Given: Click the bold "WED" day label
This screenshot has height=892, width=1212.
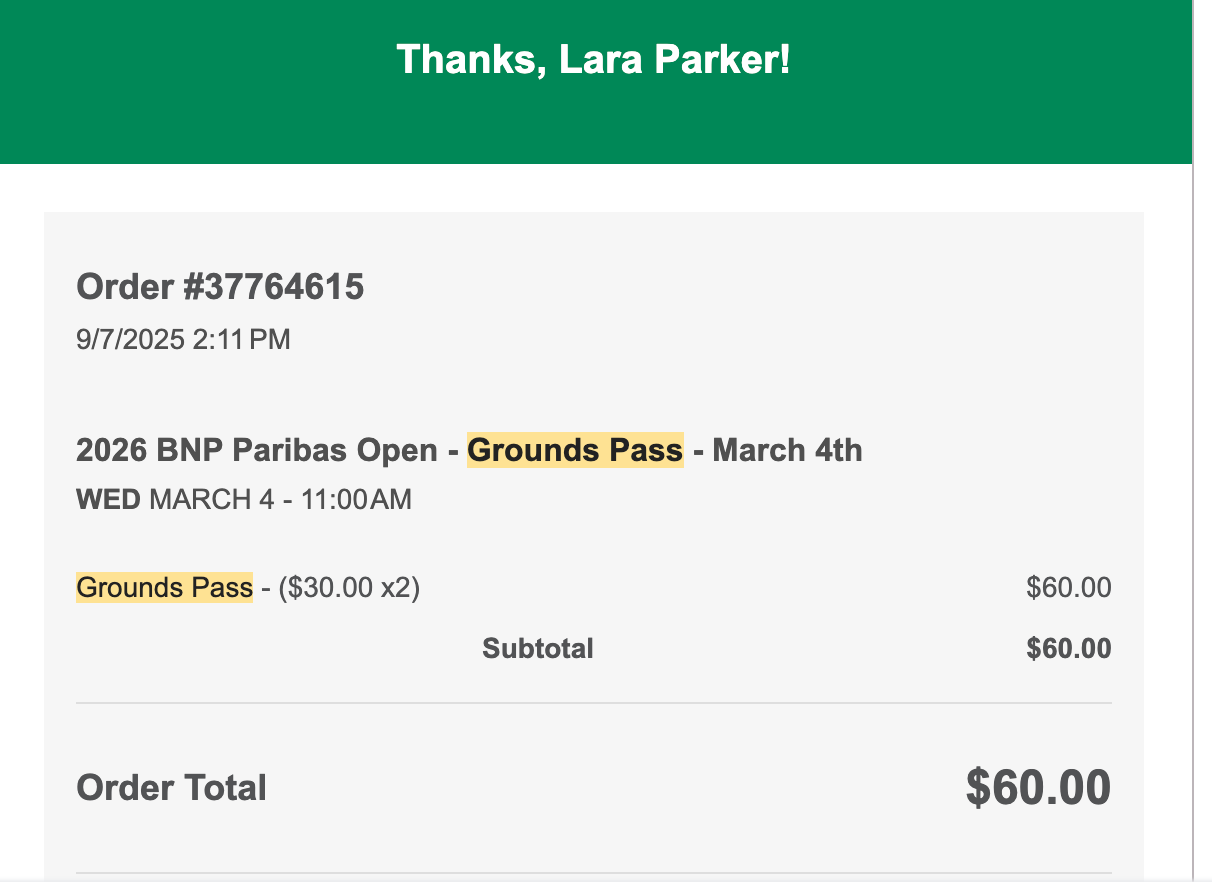Looking at the screenshot, I should point(108,499).
